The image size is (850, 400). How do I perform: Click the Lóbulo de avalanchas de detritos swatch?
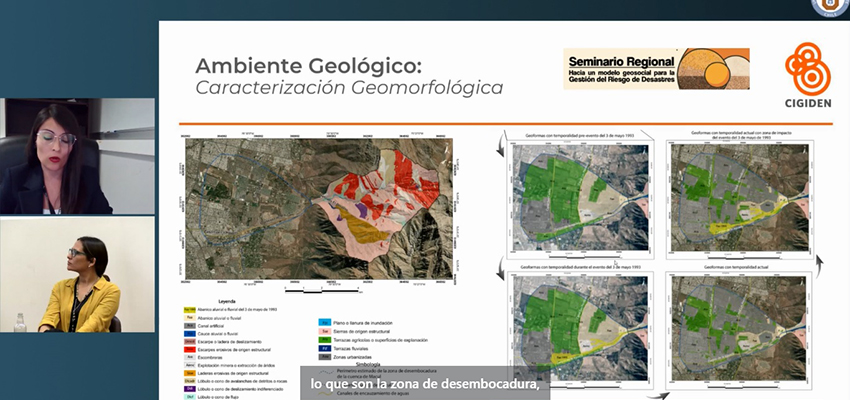[x=189, y=381]
